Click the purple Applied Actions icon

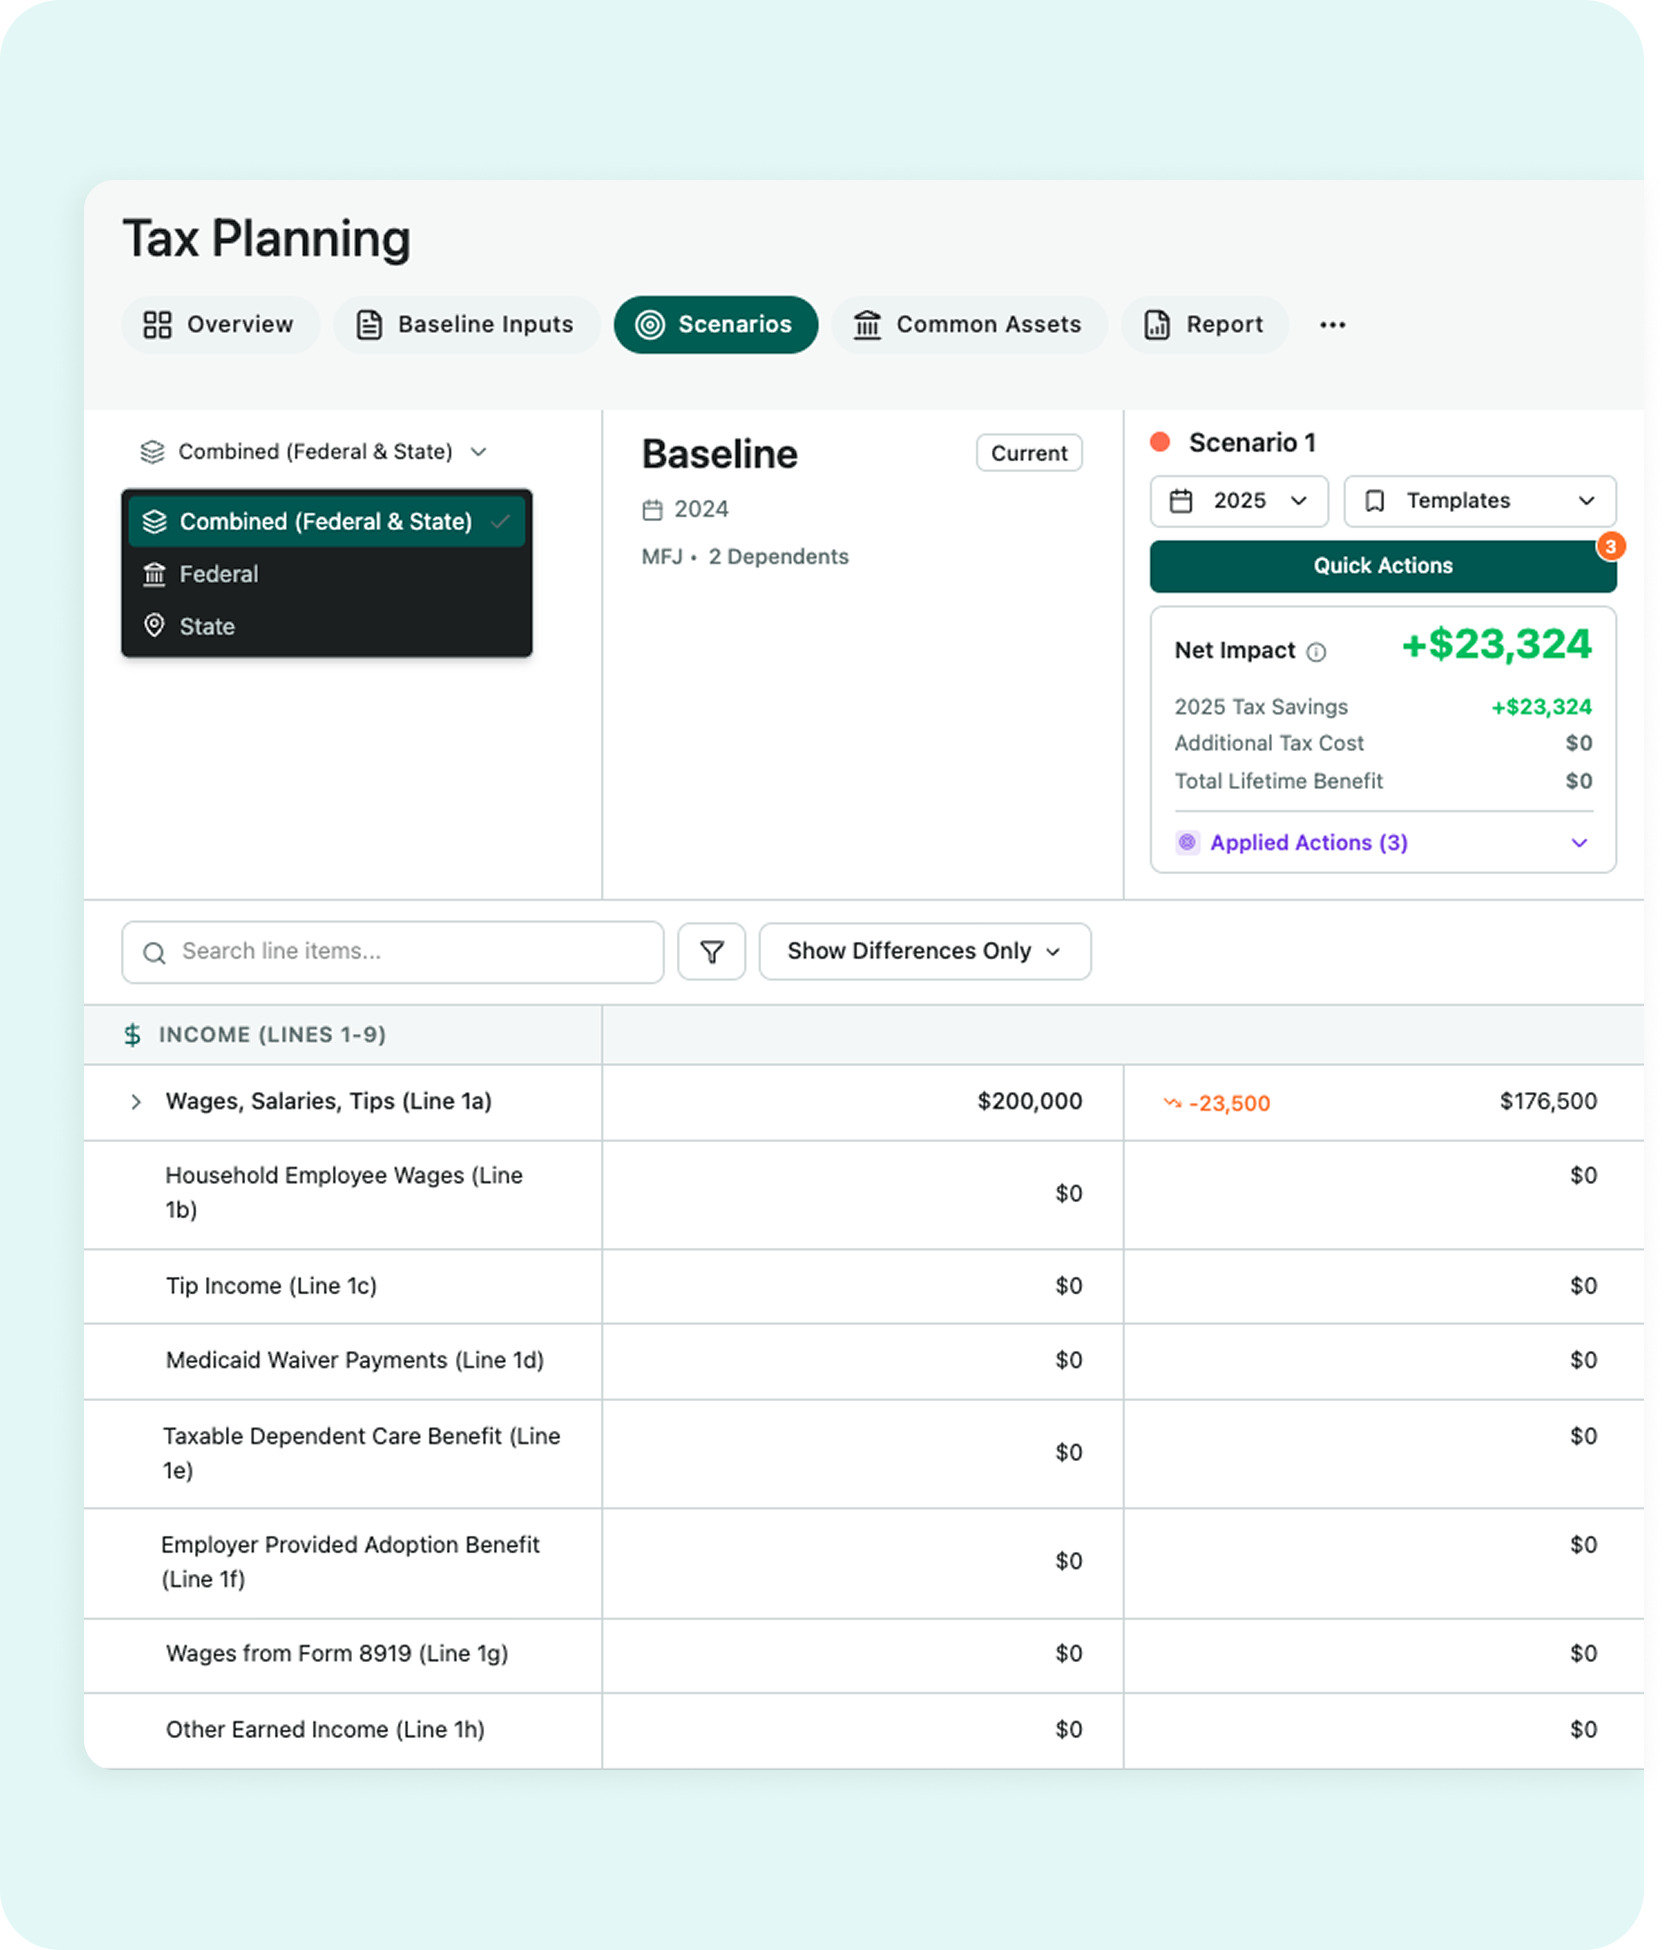pos(1187,842)
